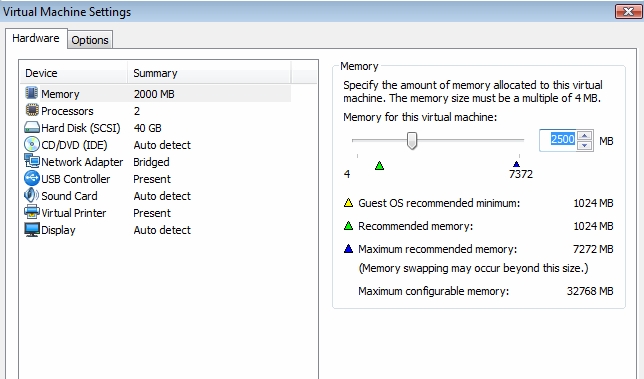Image resolution: width=644 pixels, height=379 pixels.
Task: Click blue triangle beside Maximum recommended memory
Action: coord(348,248)
